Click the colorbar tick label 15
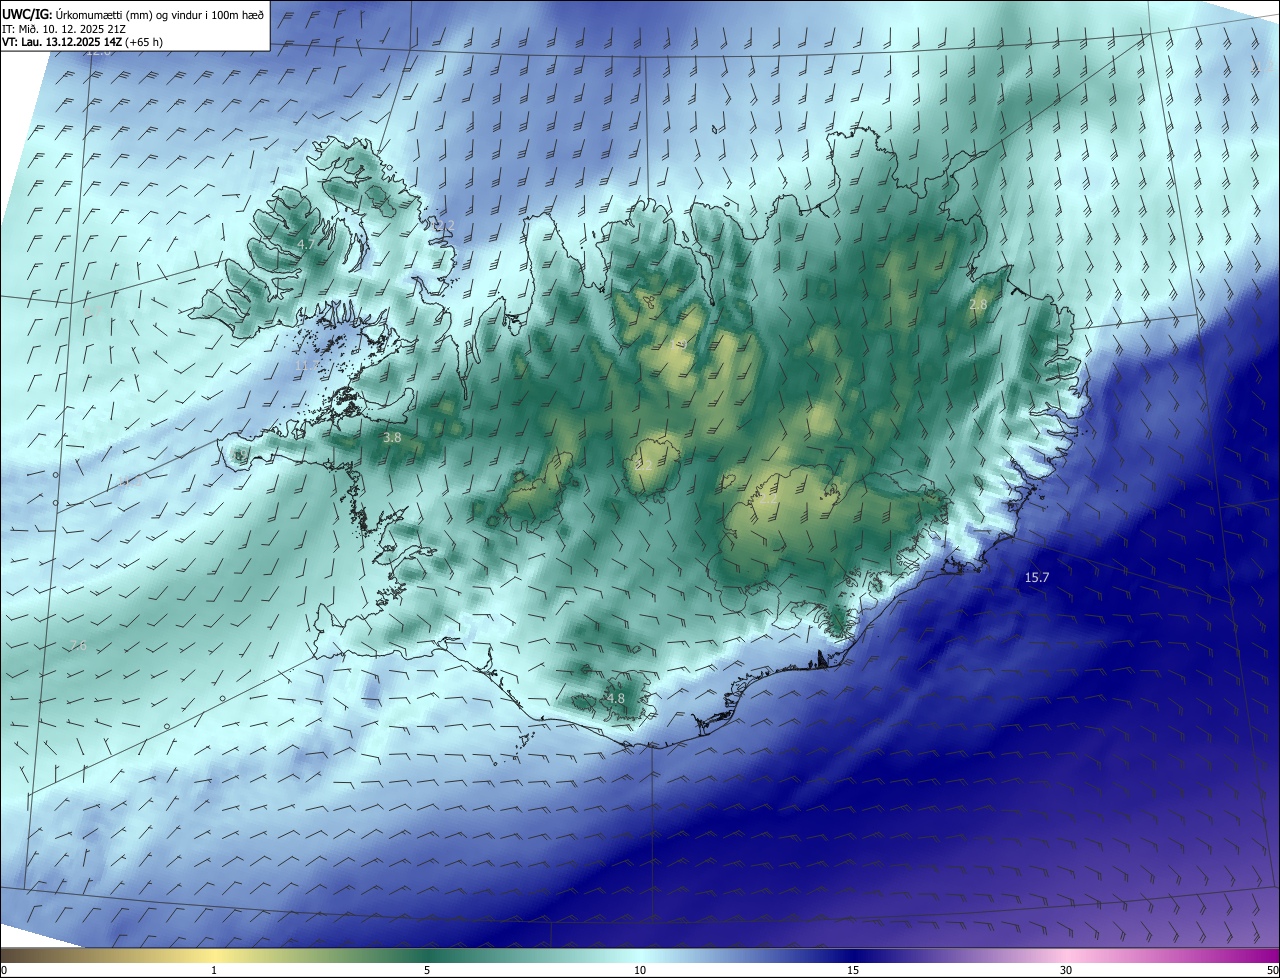The width and height of the screenshot is (1280, 978). click(x=853, y=971)
